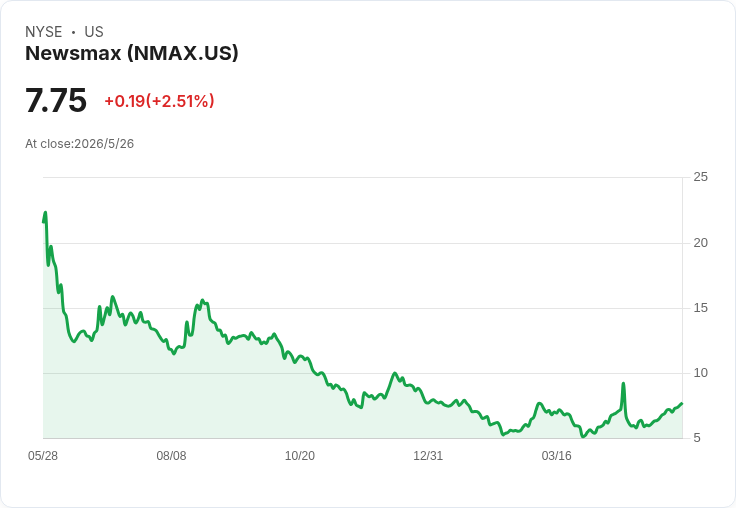Click the 10/20 date axis label

tap(300, 456)
